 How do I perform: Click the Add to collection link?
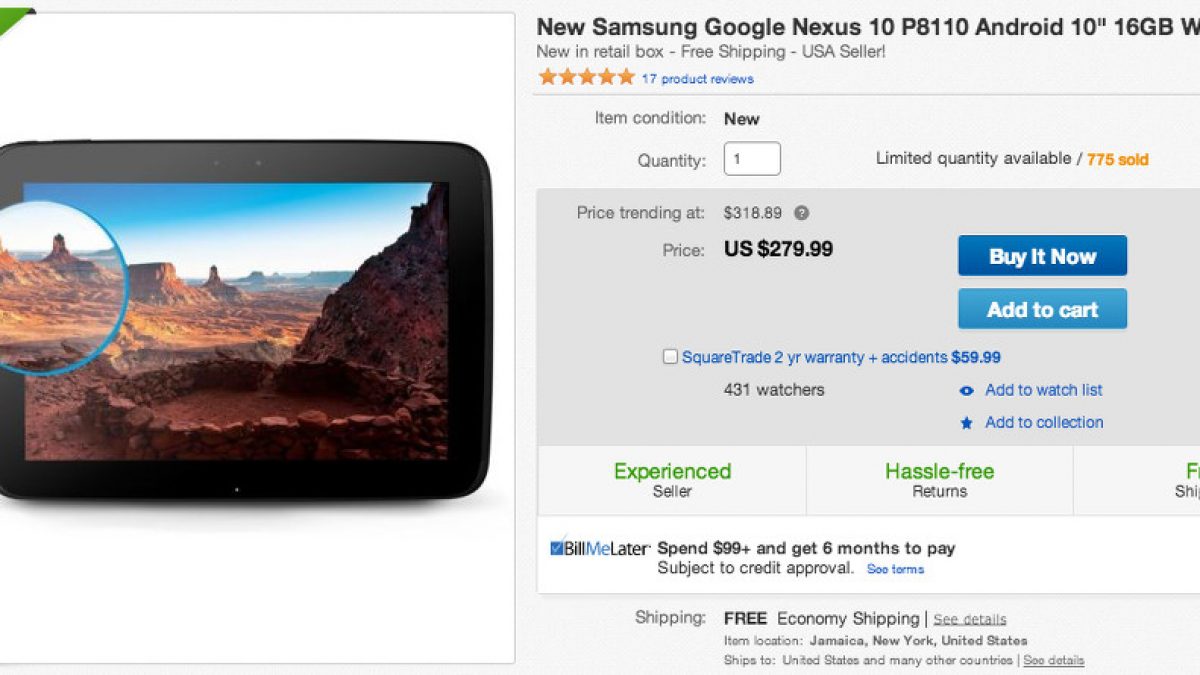(x=1043, y=422)
